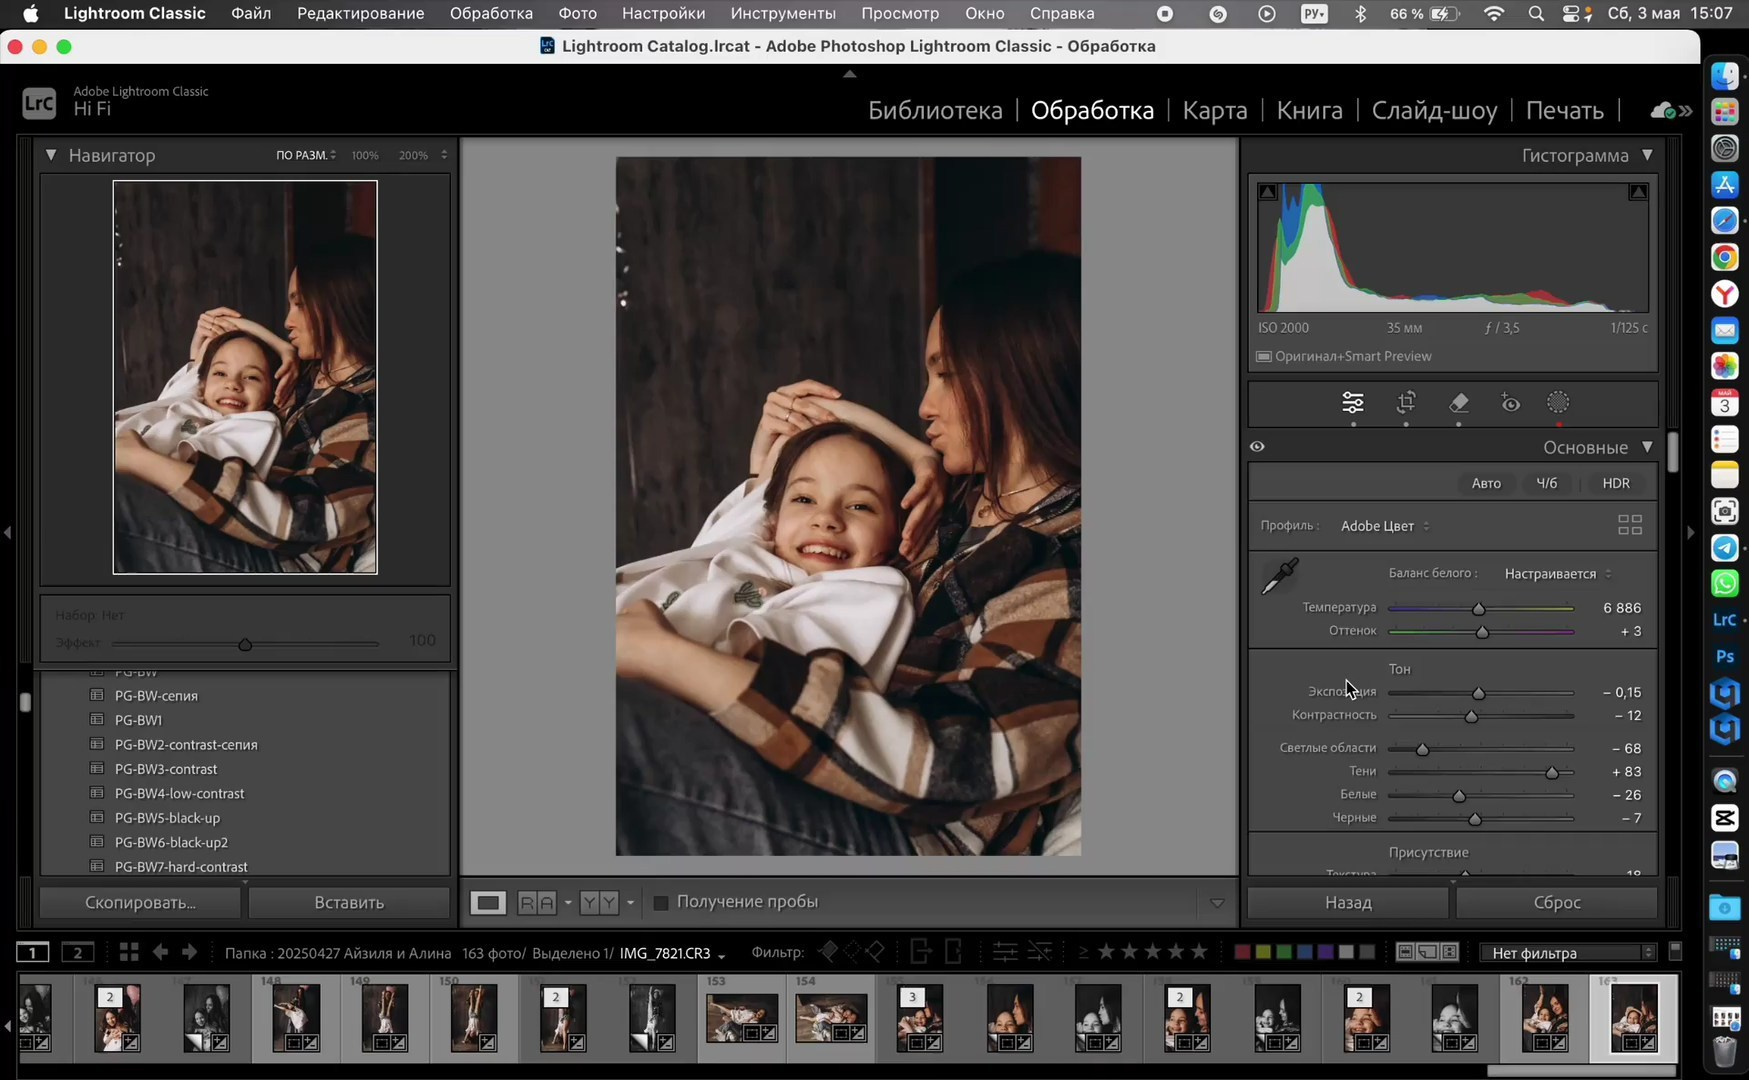The height and width of the screenshot is (1080, 1749).
Task: Open toolbar options dropdown triangle
Action: pyautogui.click(x=1217, y=903)
